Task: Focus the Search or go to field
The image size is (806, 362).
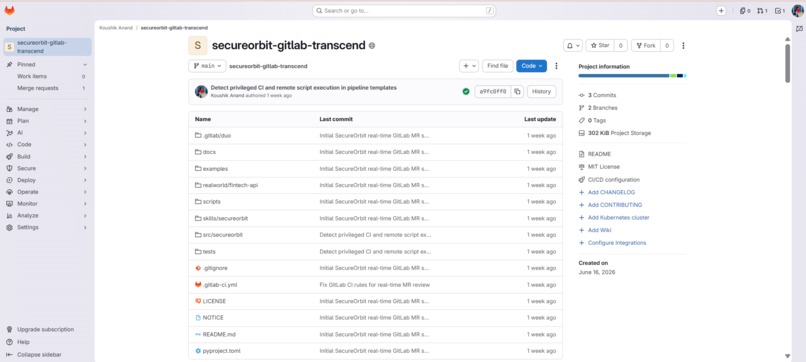Action: tap(404, 11)
